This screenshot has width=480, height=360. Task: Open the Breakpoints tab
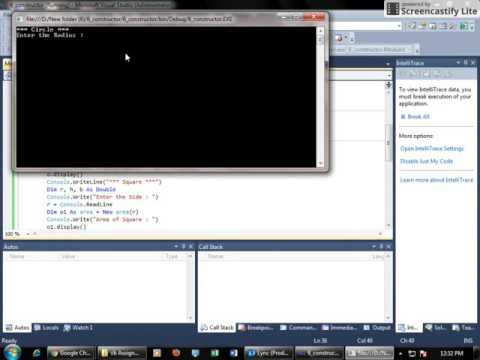tap(256, 328)
